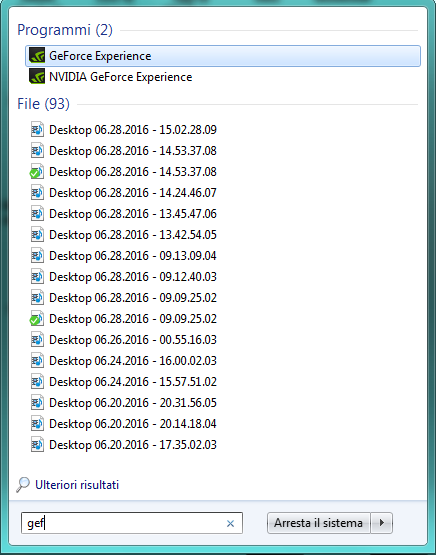Click the search box containing "gef"
Image resolution: width=436 pixels, height=555 pixels.
(132, 523)
